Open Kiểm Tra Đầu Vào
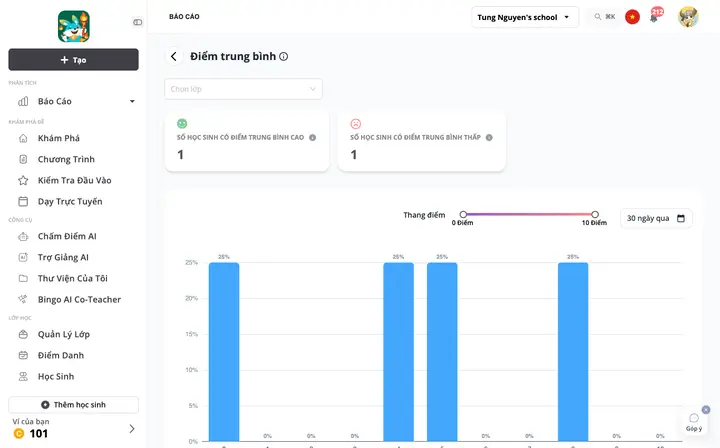 pyautogui.click(x=73, y=180)
